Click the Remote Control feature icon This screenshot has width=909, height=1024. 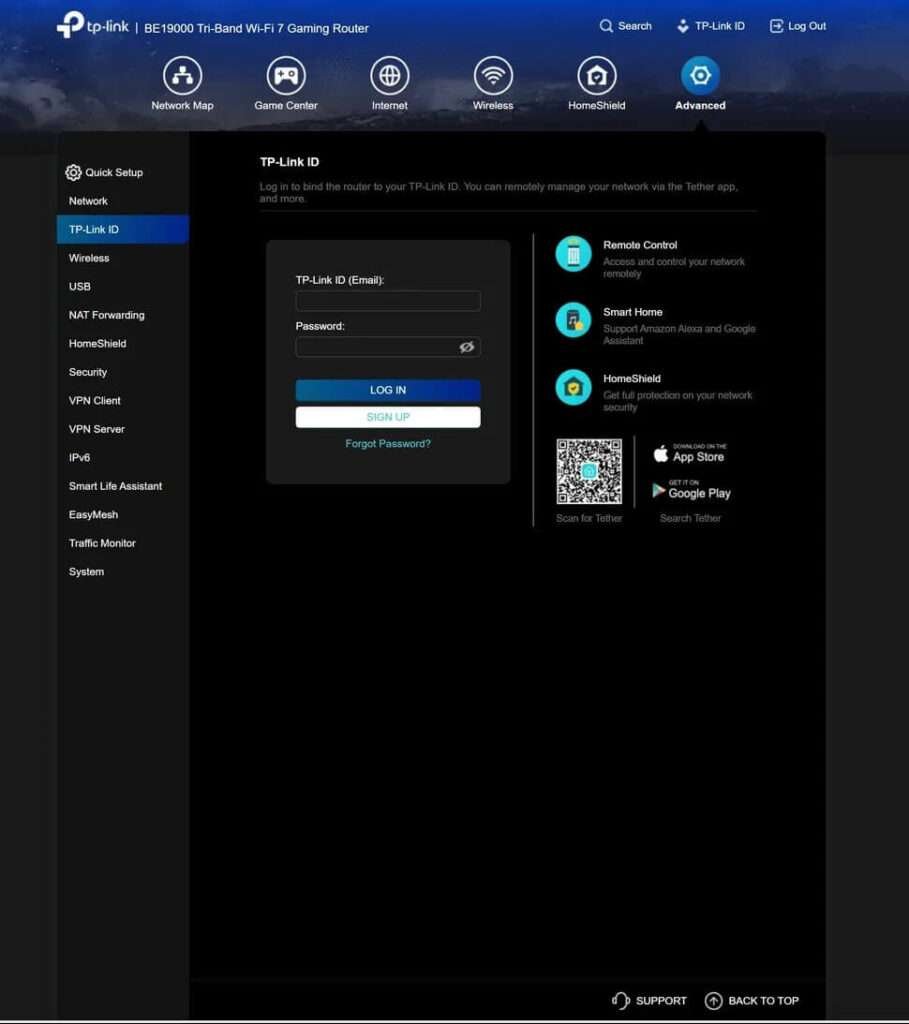pos(573,253)
